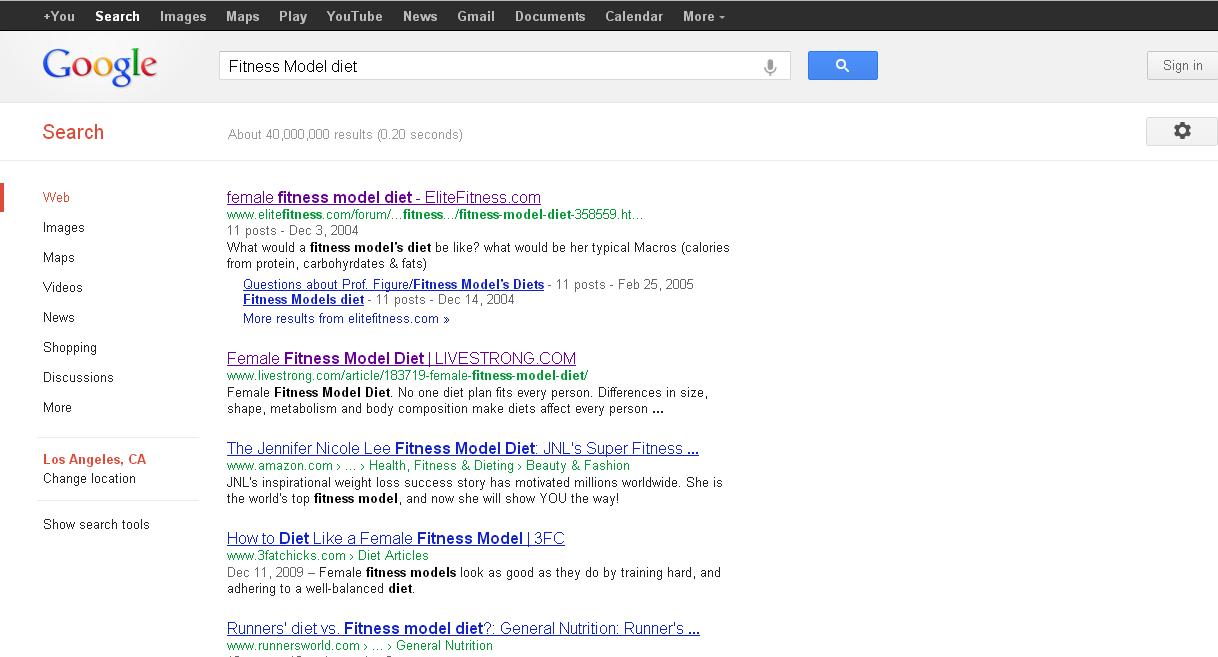
Task: Select Search in the top bar
Action: [x=117, y=16]
